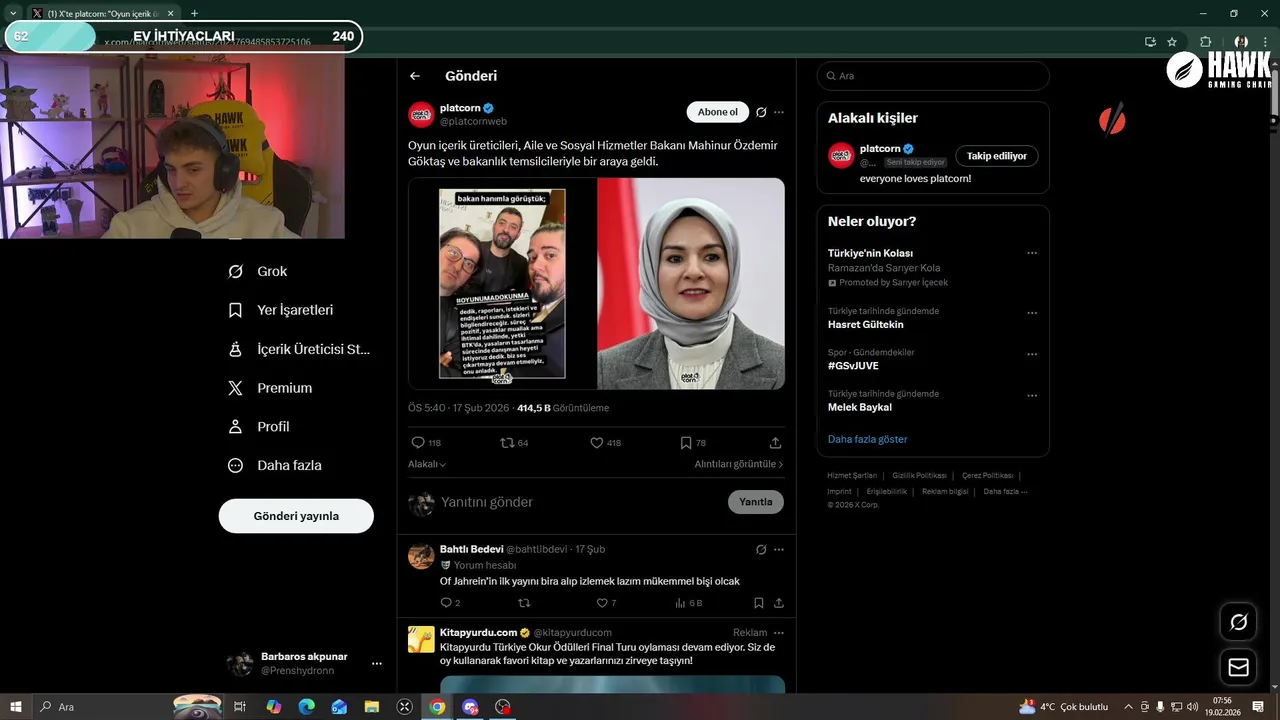Click the Ara search field on X
The height and width of the screenshot is (720, 1280).
coord(932,76)
